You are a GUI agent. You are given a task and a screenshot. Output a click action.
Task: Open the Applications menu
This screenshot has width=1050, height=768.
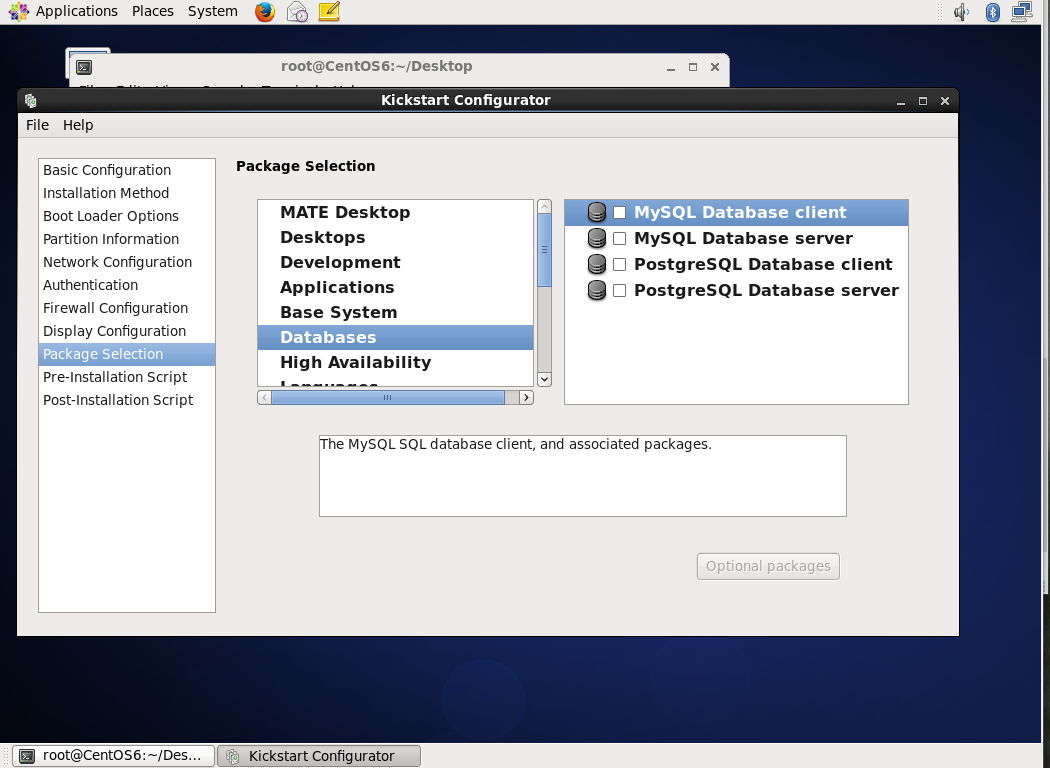77,11
